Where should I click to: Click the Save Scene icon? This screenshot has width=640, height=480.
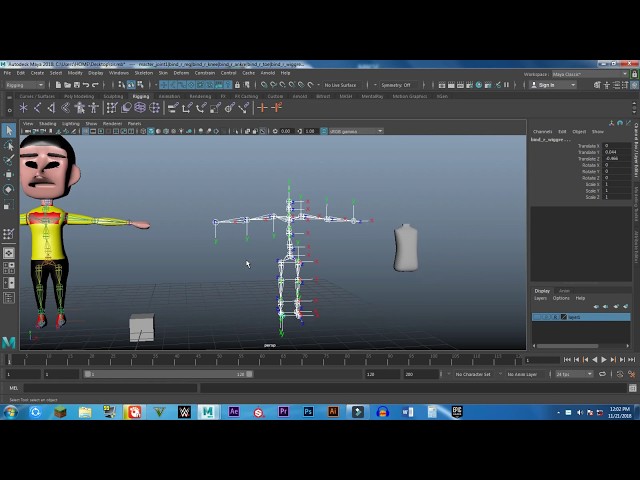77,85
